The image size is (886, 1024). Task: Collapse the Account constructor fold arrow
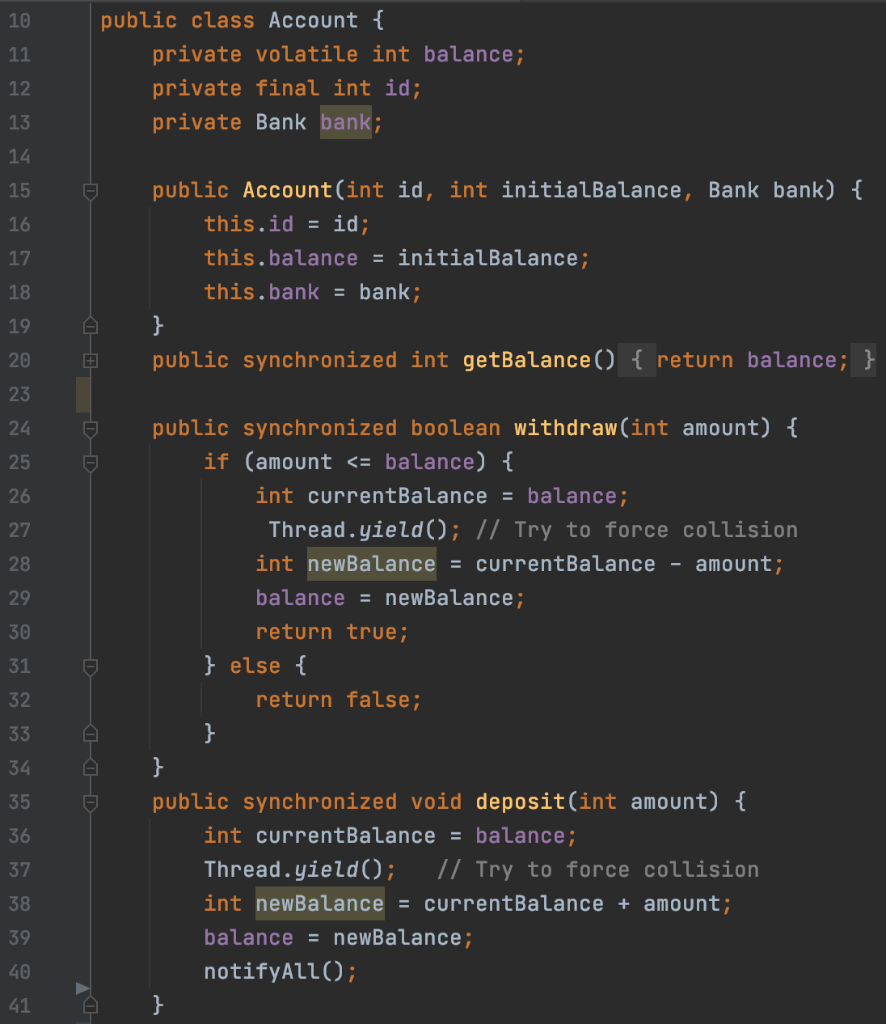pos(89,191)
